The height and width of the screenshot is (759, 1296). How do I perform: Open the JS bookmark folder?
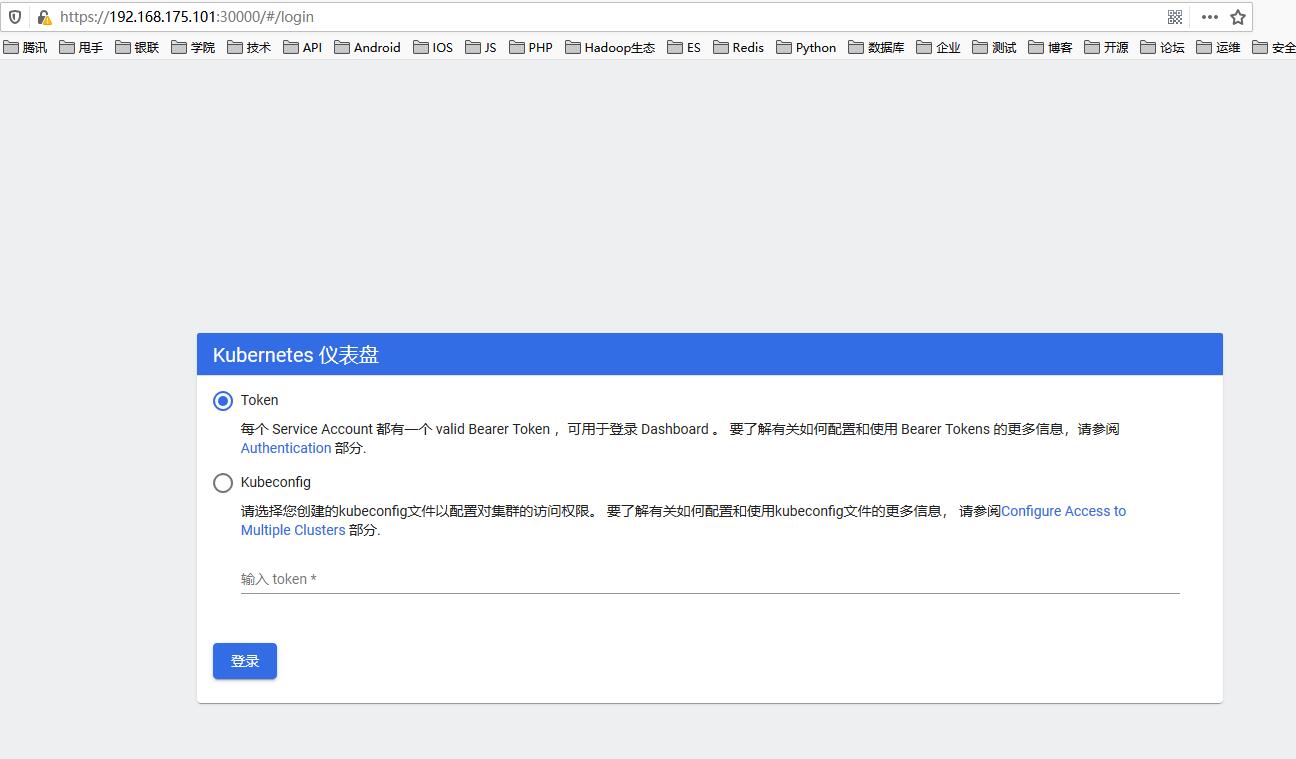click(481, 47)
